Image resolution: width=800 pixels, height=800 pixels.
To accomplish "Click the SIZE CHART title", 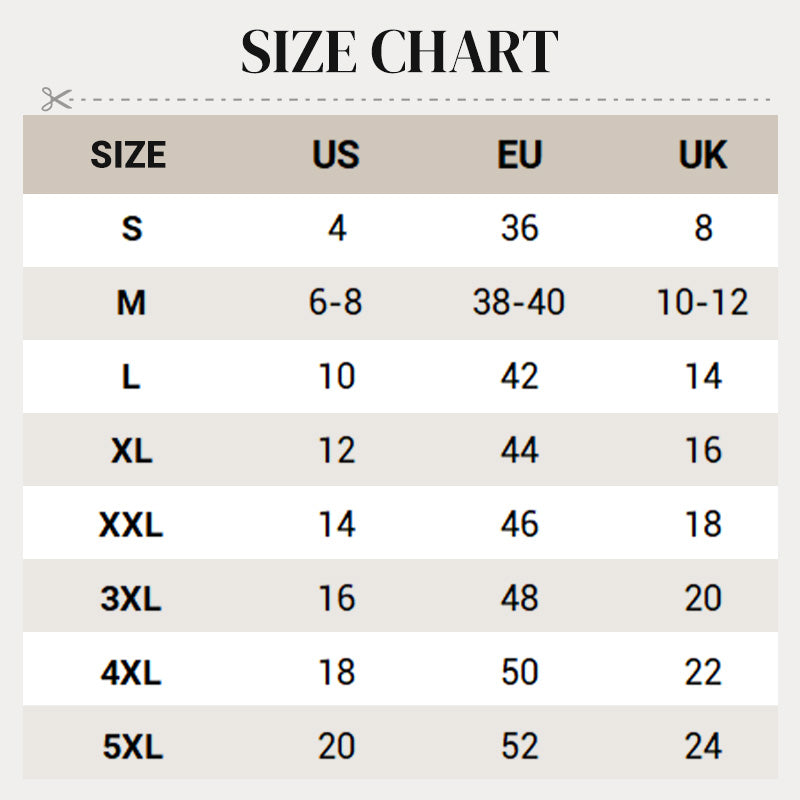I will pos(399,52).
